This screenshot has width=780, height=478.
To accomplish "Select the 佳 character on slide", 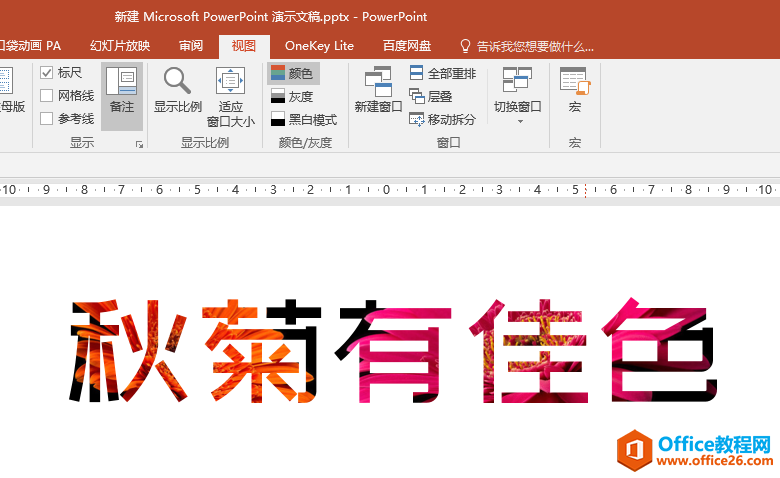I will pos(528,351).
